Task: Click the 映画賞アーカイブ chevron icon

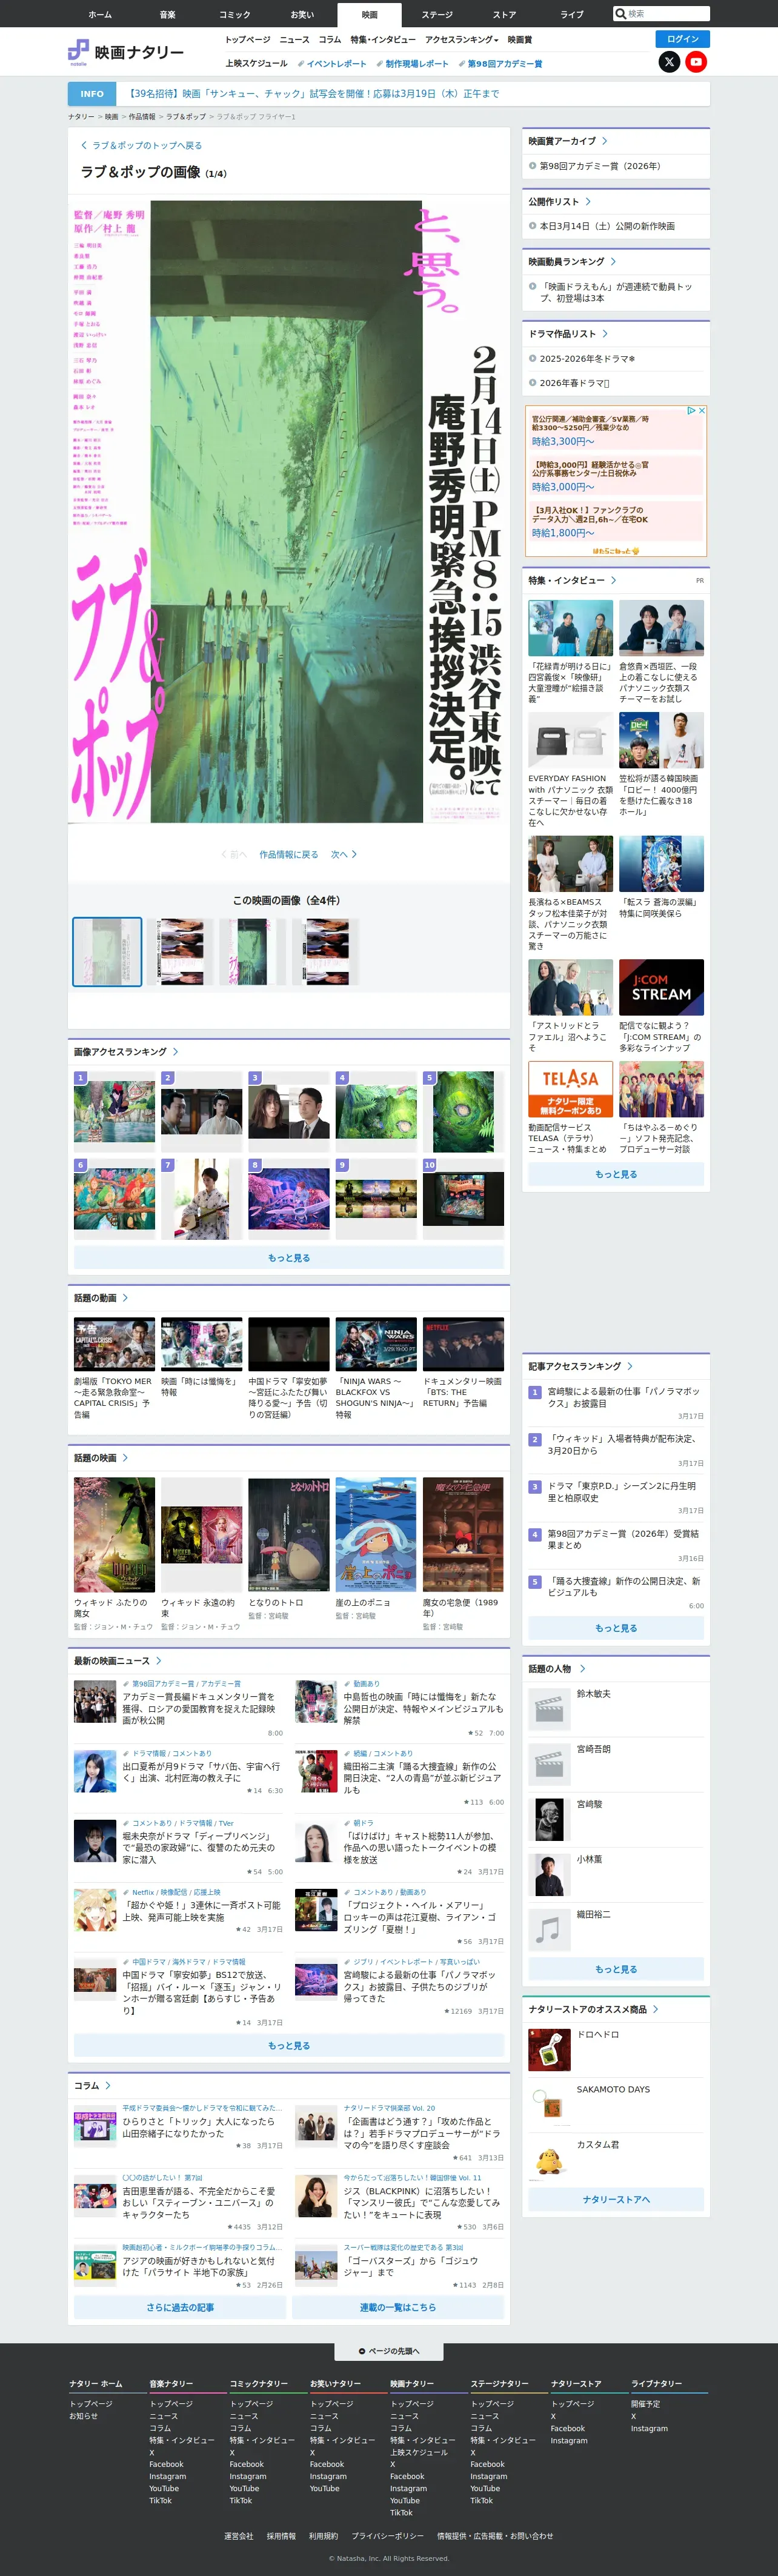Action: pos(605,141)
